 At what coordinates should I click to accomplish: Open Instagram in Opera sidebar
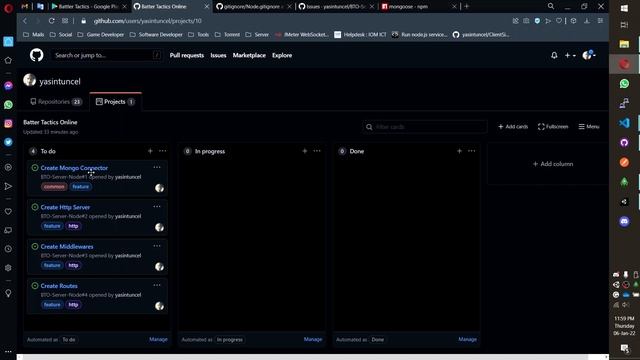pos(8,123)
